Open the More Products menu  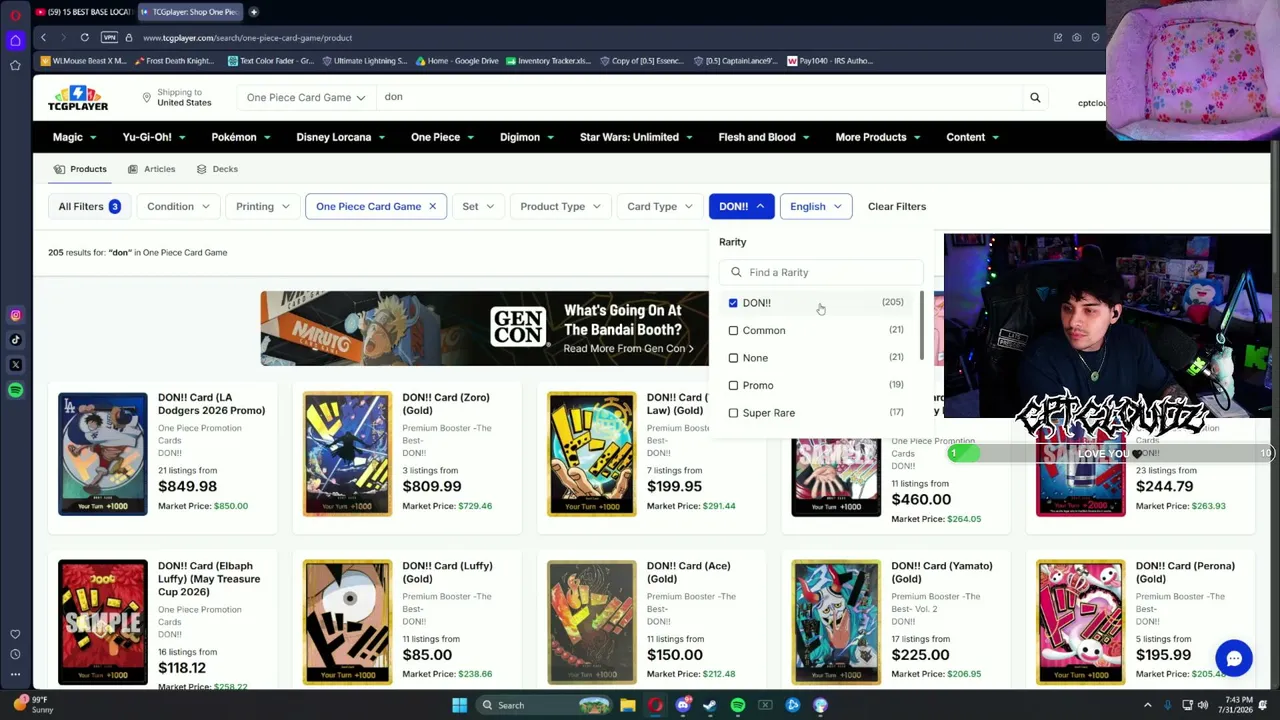tap(878, 137)
